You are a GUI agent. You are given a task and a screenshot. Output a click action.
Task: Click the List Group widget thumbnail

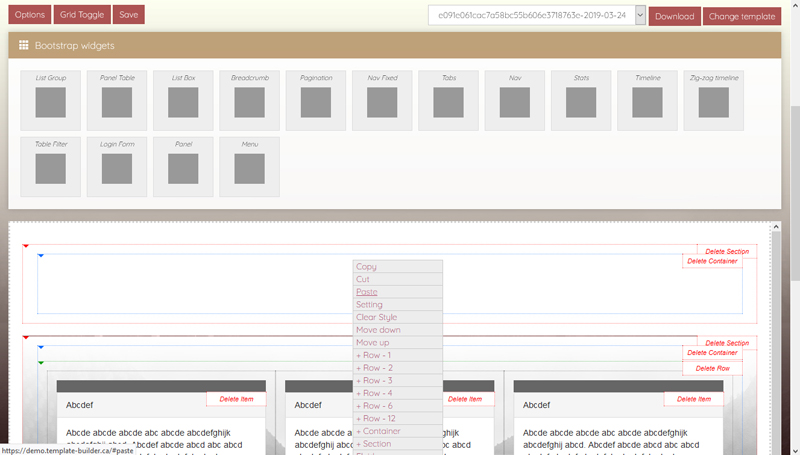click(50, 102)
